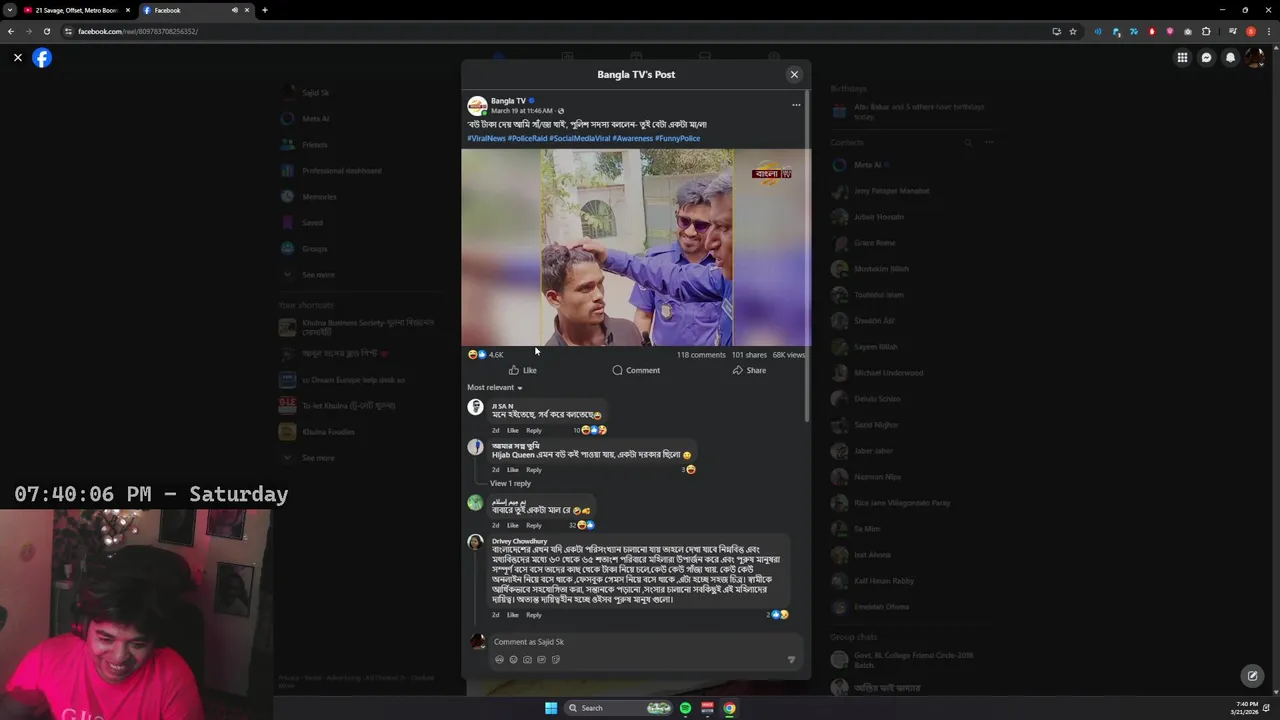Click the Like button under the video
1280x720 pixels.
click(522, 370)
